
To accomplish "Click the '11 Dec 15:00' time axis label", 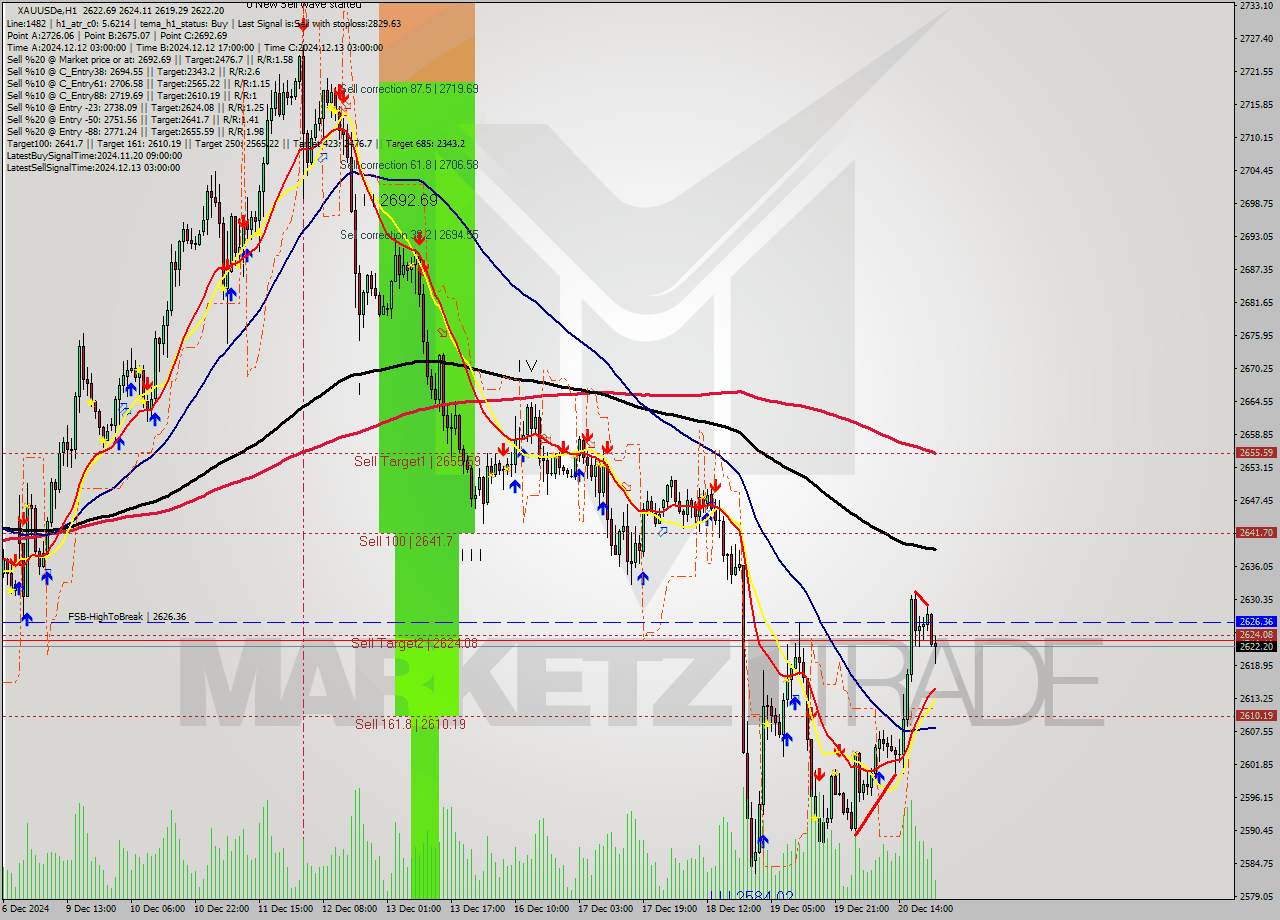I will [286, 909].
